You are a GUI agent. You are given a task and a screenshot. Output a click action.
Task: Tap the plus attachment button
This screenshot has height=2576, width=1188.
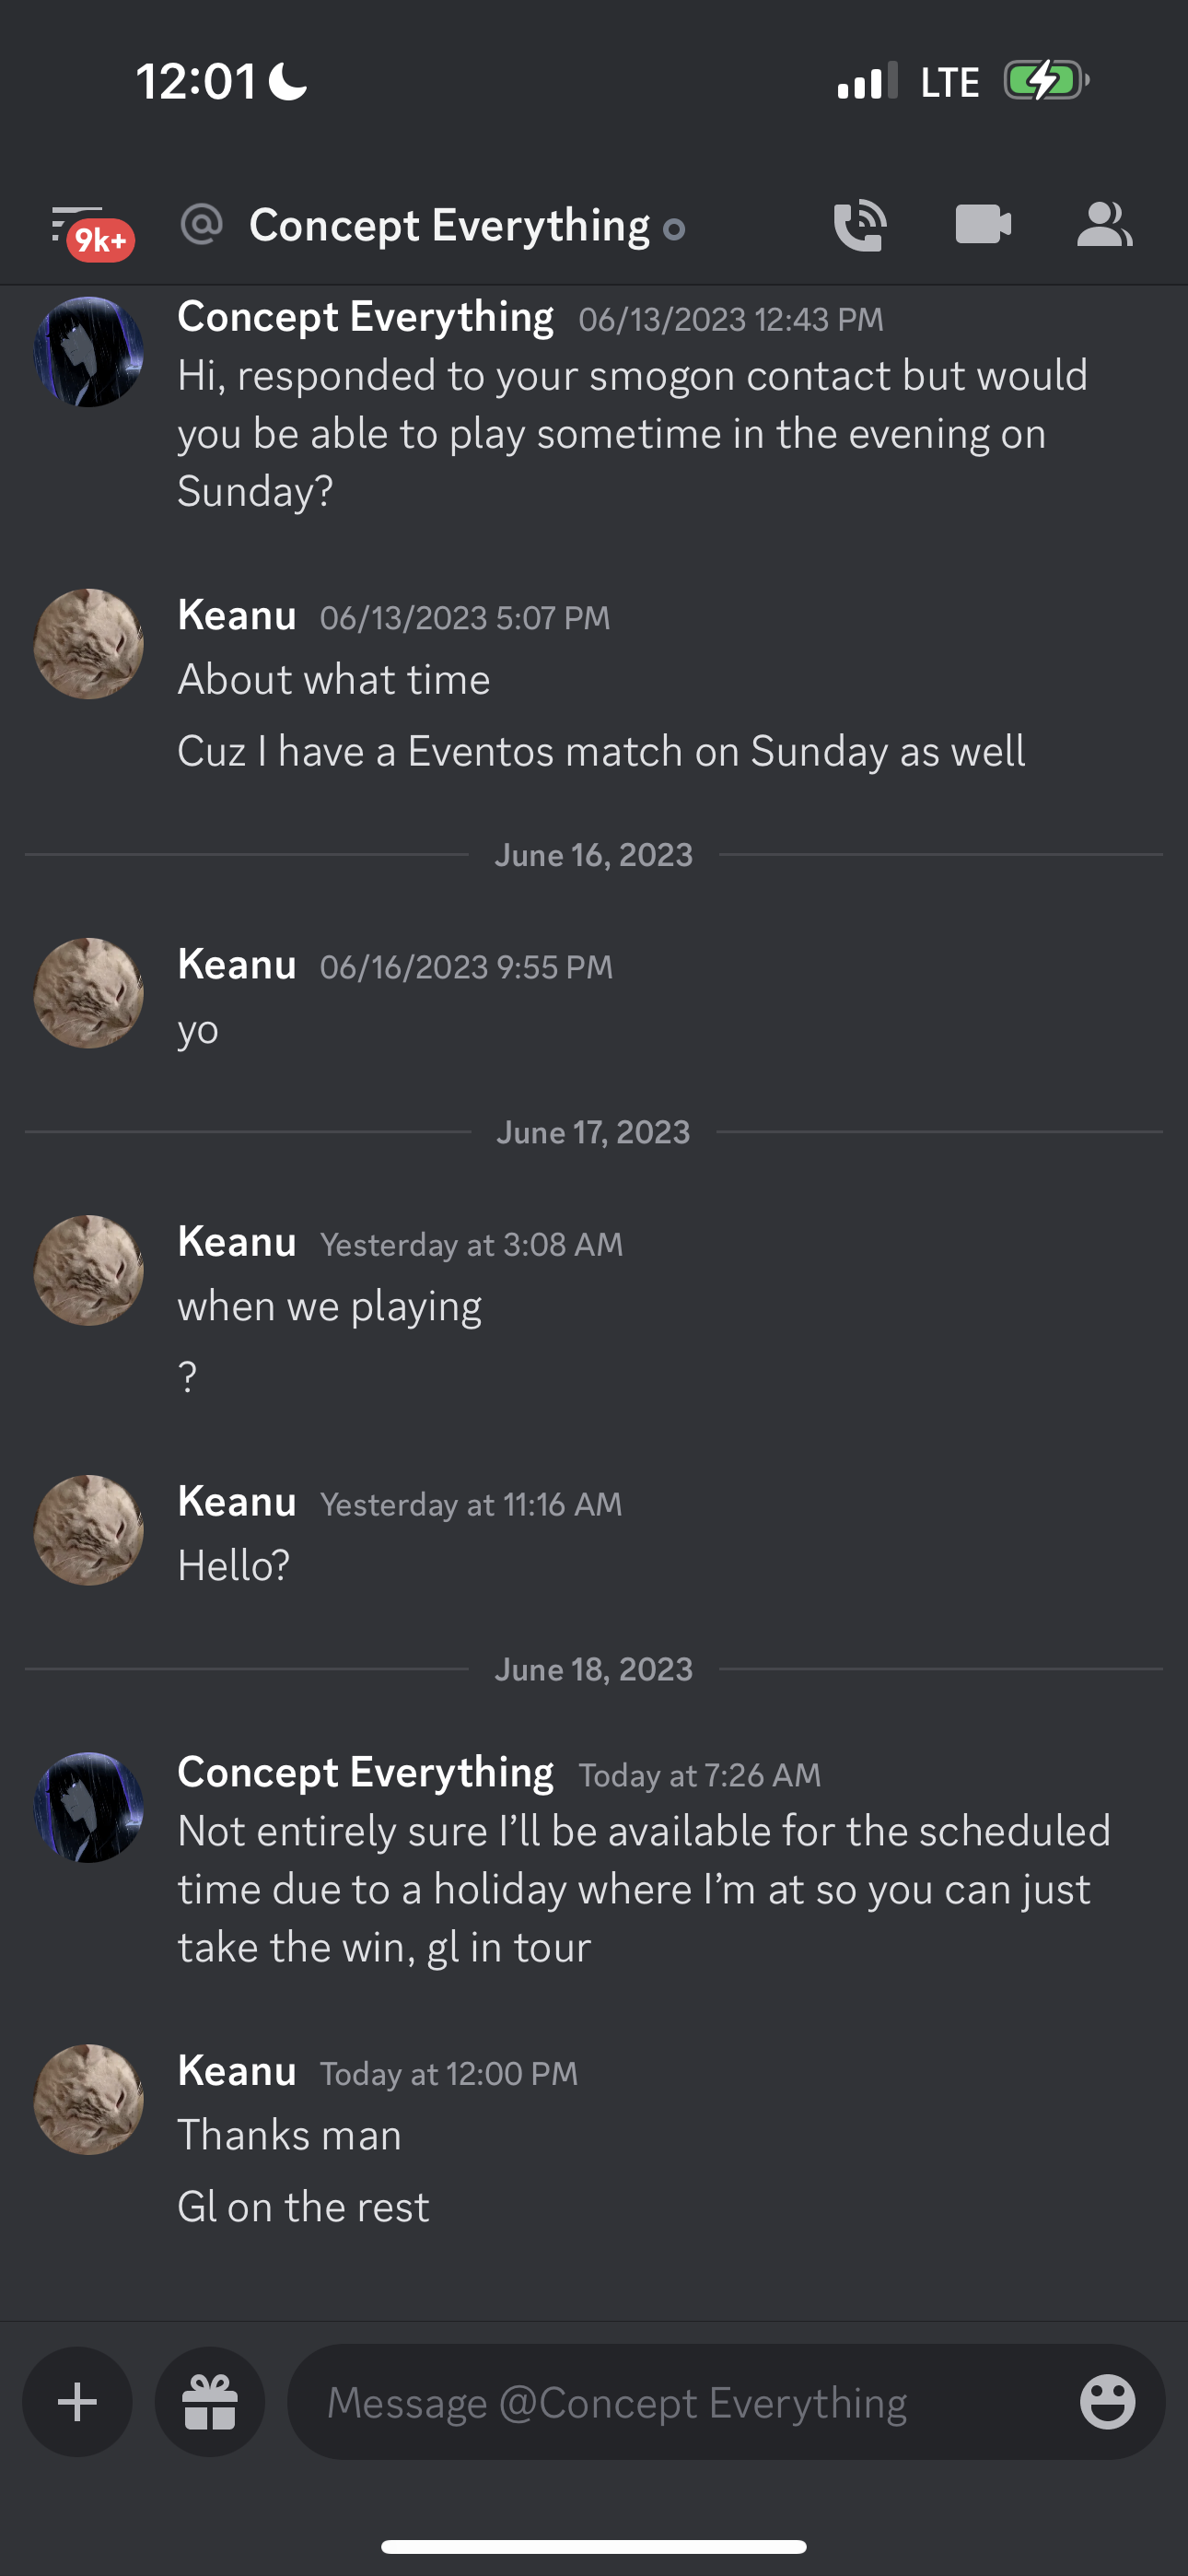pyautogui.click(x=78, y=2402)
